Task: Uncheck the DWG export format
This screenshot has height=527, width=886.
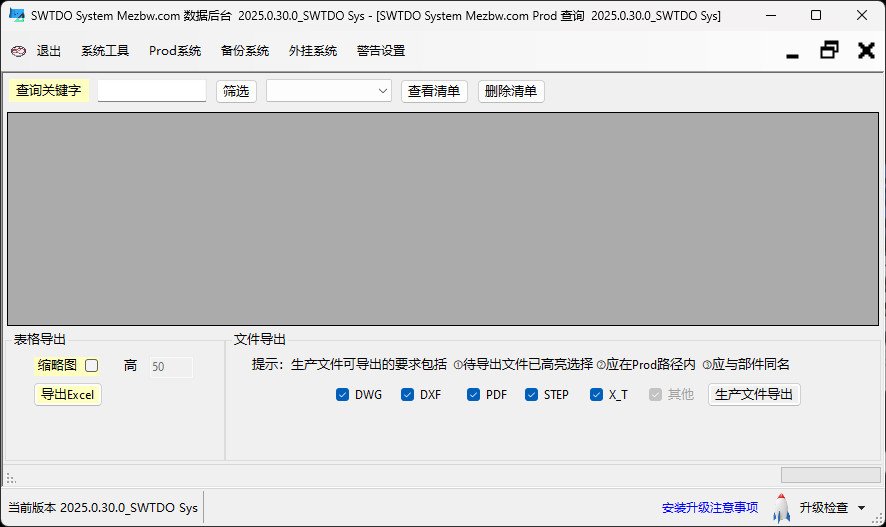Action: click(343, 394)
